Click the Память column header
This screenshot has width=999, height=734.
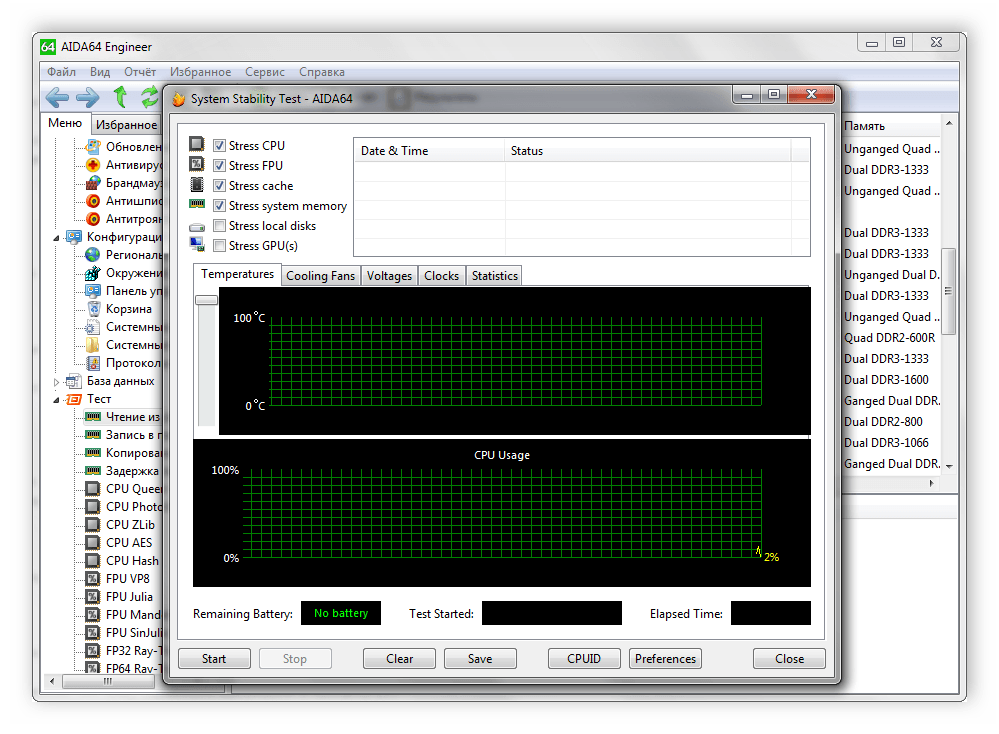891,126
